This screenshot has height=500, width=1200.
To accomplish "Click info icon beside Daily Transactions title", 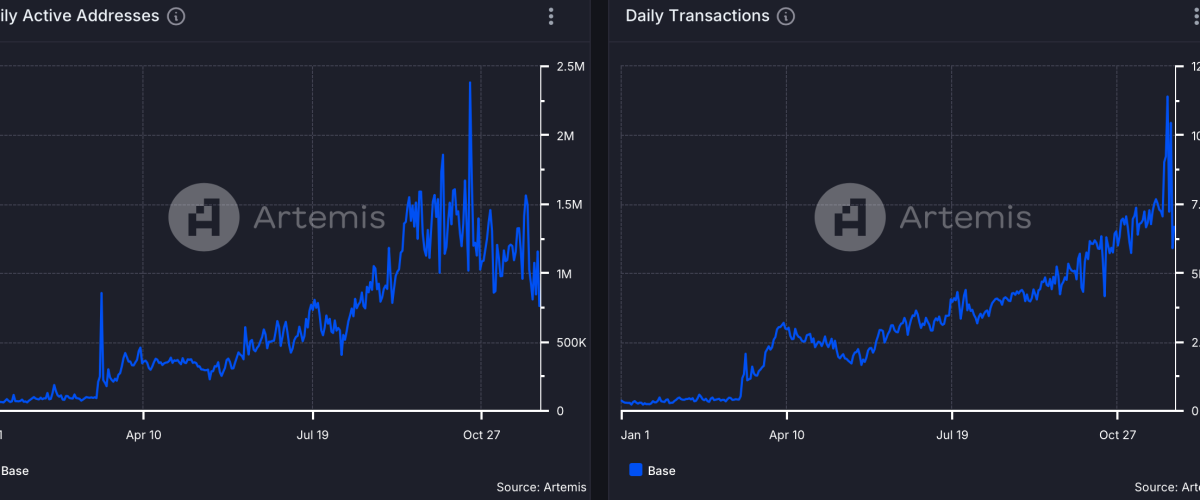I will [786, 17].
